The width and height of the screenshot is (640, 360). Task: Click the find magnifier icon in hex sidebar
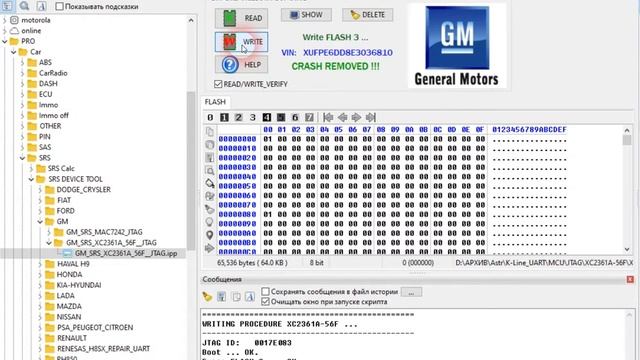tap(209, 171)
